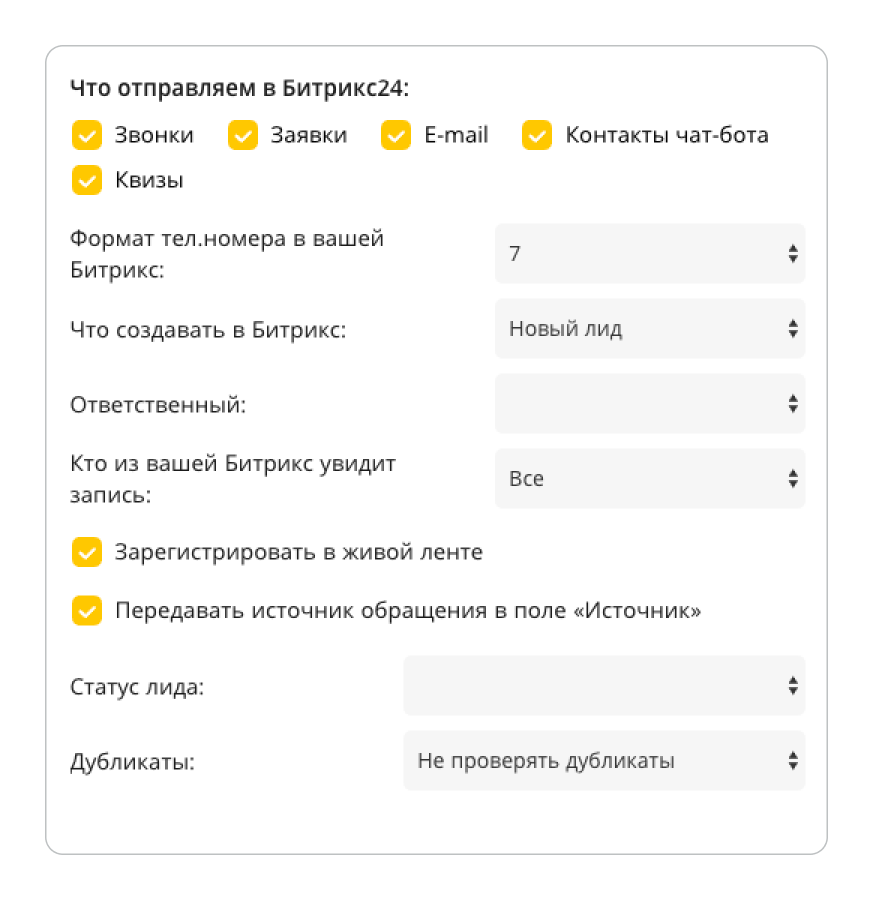The width and height of the screenshot is (873, 900).
Task: Click the Контакты чат-бота label
Action: coord(667,135)
